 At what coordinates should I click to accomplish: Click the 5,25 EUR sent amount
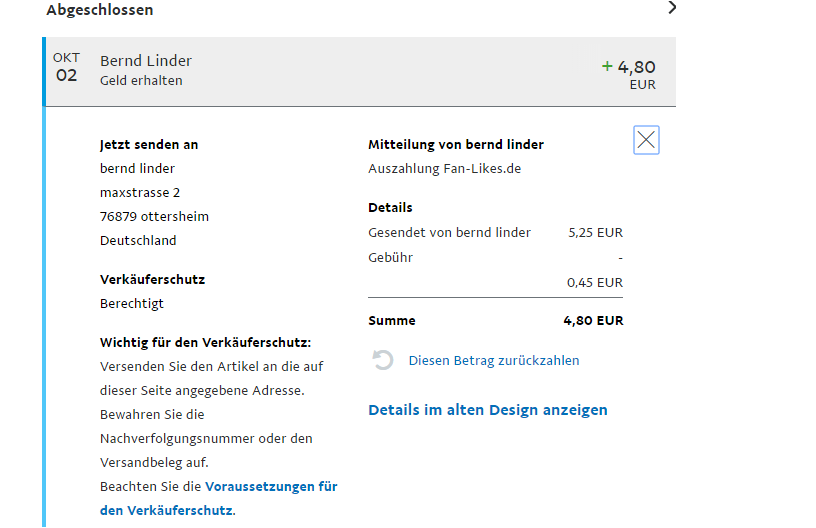pyautogui.click(x=595, y=232)
